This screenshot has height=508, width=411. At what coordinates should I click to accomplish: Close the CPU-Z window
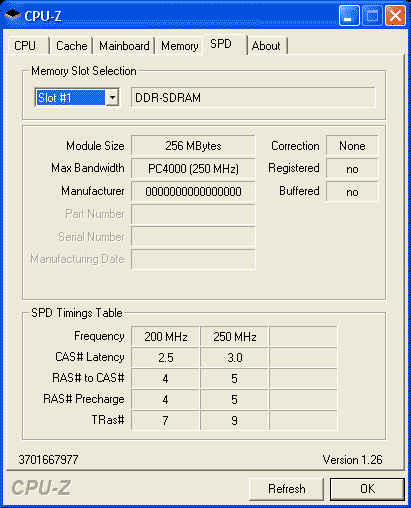point(395,15)
